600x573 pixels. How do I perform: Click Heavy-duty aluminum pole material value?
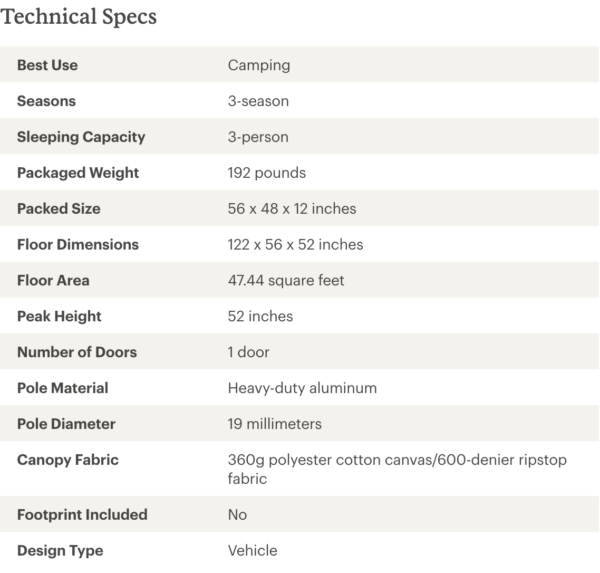coord(302,388)
